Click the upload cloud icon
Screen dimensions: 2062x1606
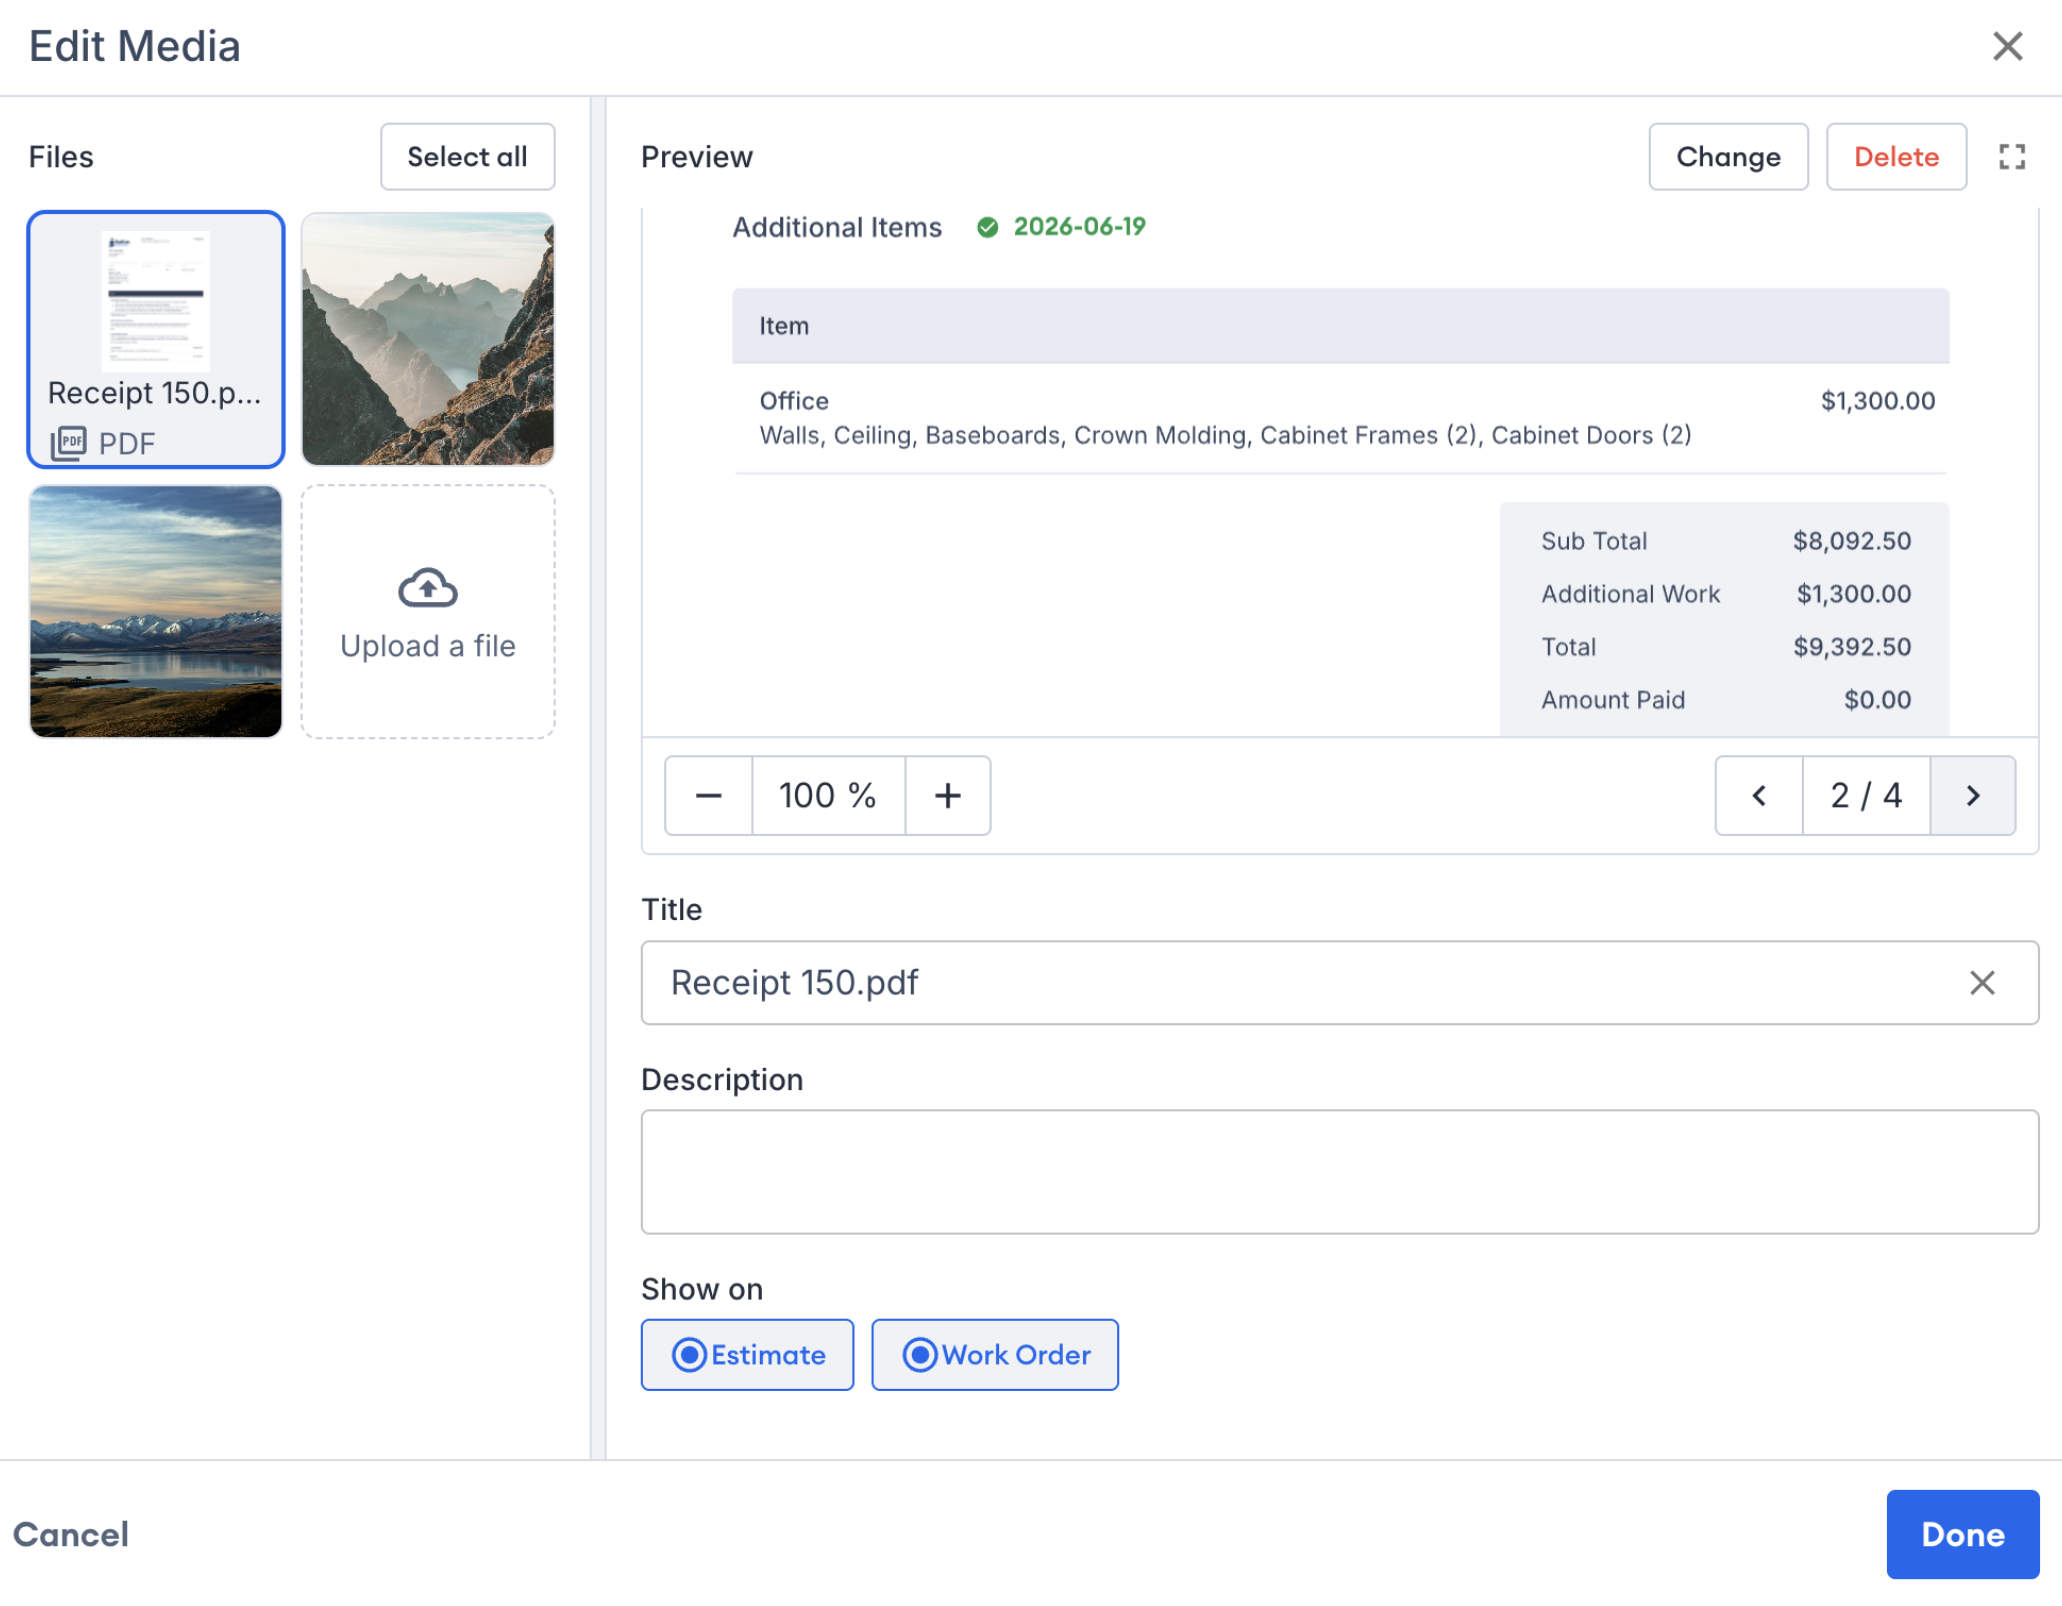click(x=428, y=588)
